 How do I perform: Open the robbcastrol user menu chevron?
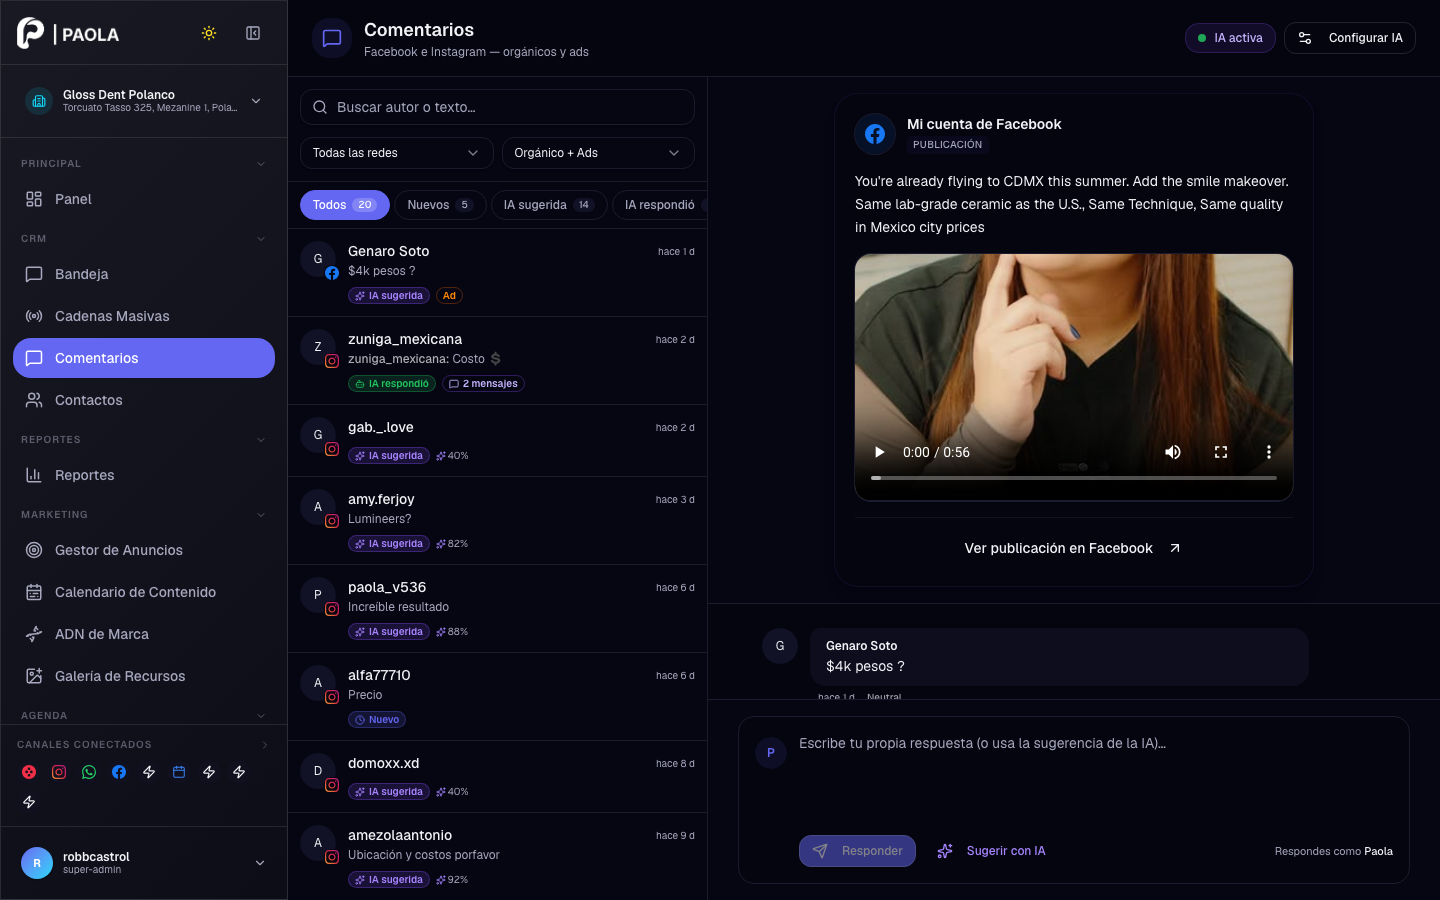click(x=260, y=863)
